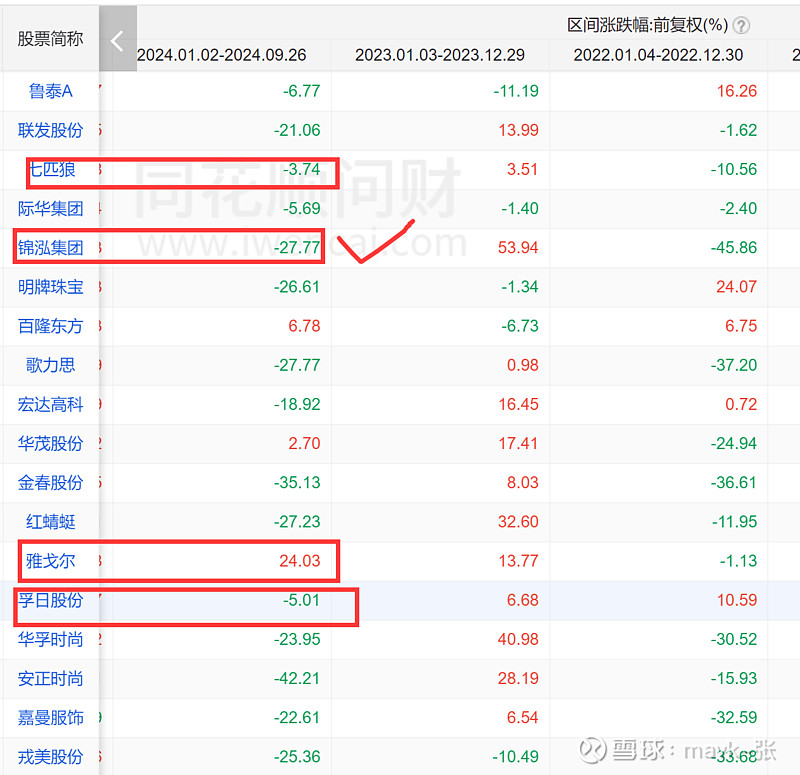Open the 红蜻蜓 stock link
This screenshot has width=800, height=775.
[51, 522]
